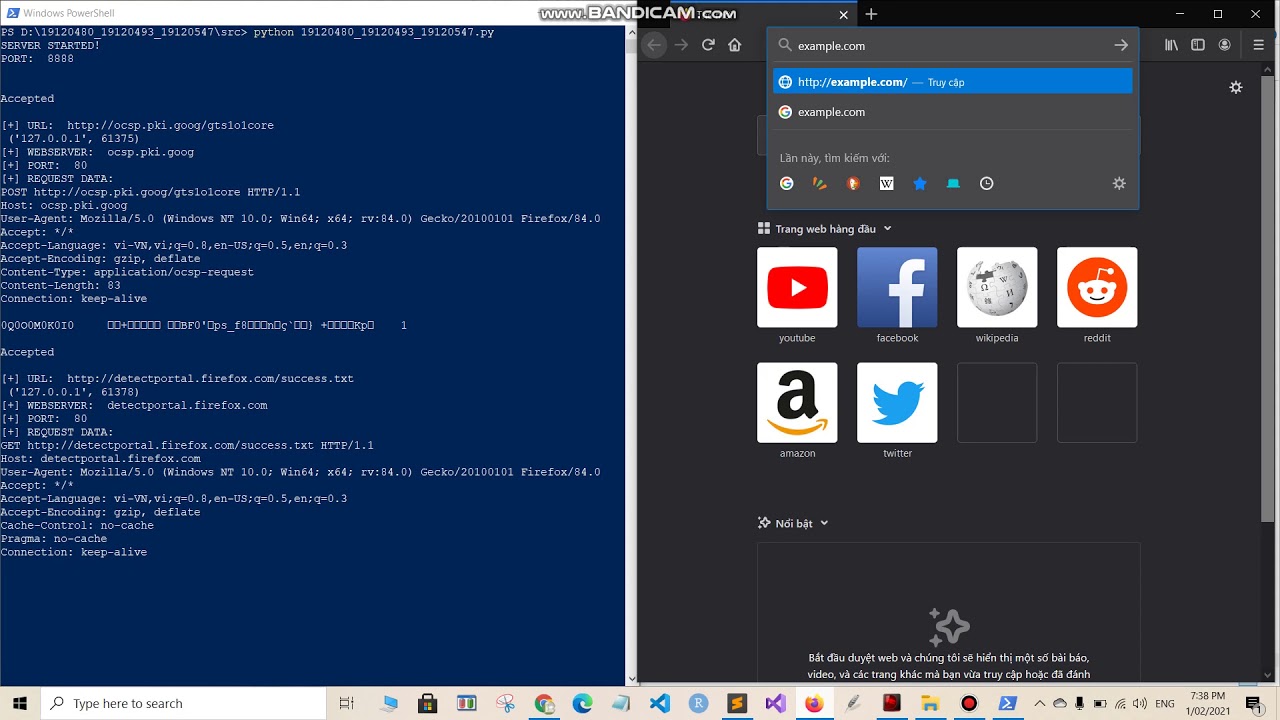This screenshot has width=1280, height=720.
Task: Open the Windows notification center
Action: point(1252,703)
